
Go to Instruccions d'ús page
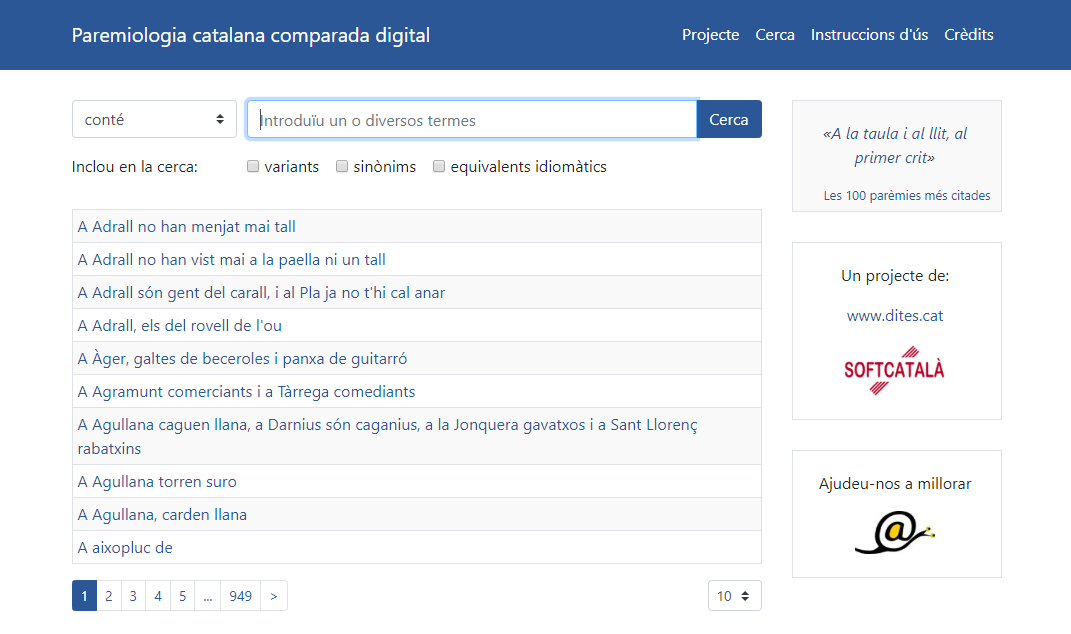pos(869,35)
